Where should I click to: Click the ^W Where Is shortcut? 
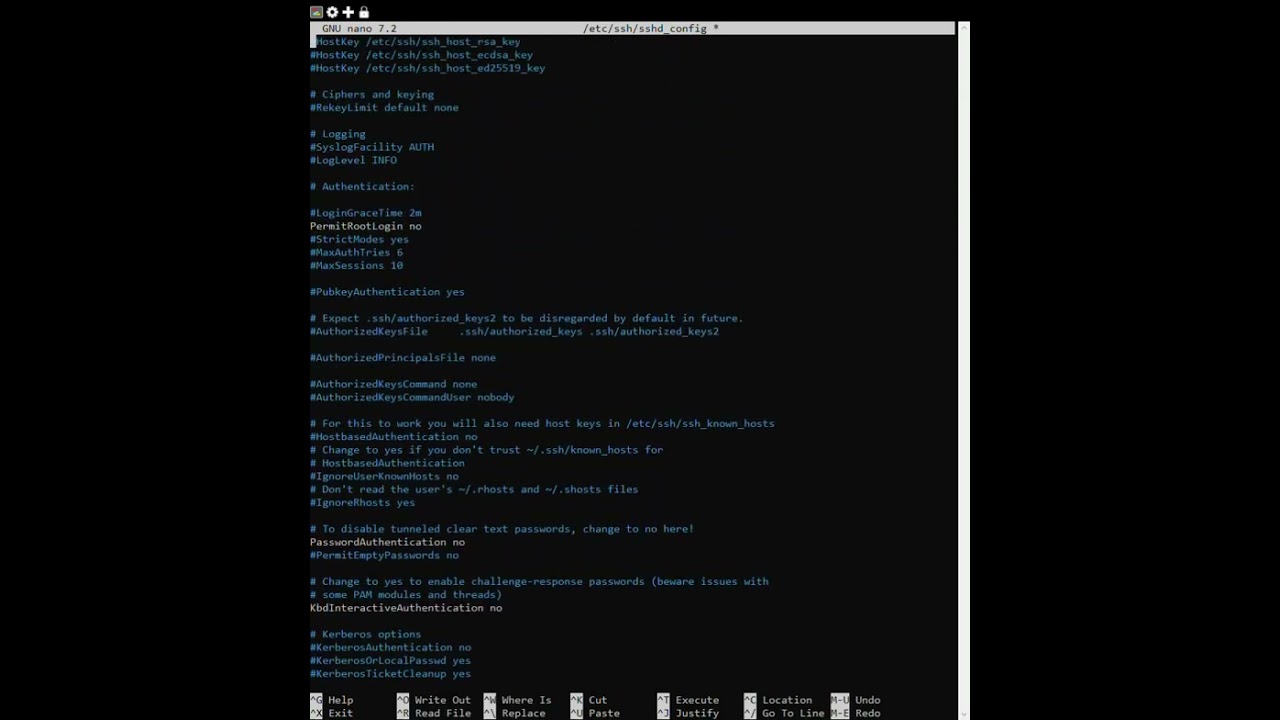(x=517, y=700)
